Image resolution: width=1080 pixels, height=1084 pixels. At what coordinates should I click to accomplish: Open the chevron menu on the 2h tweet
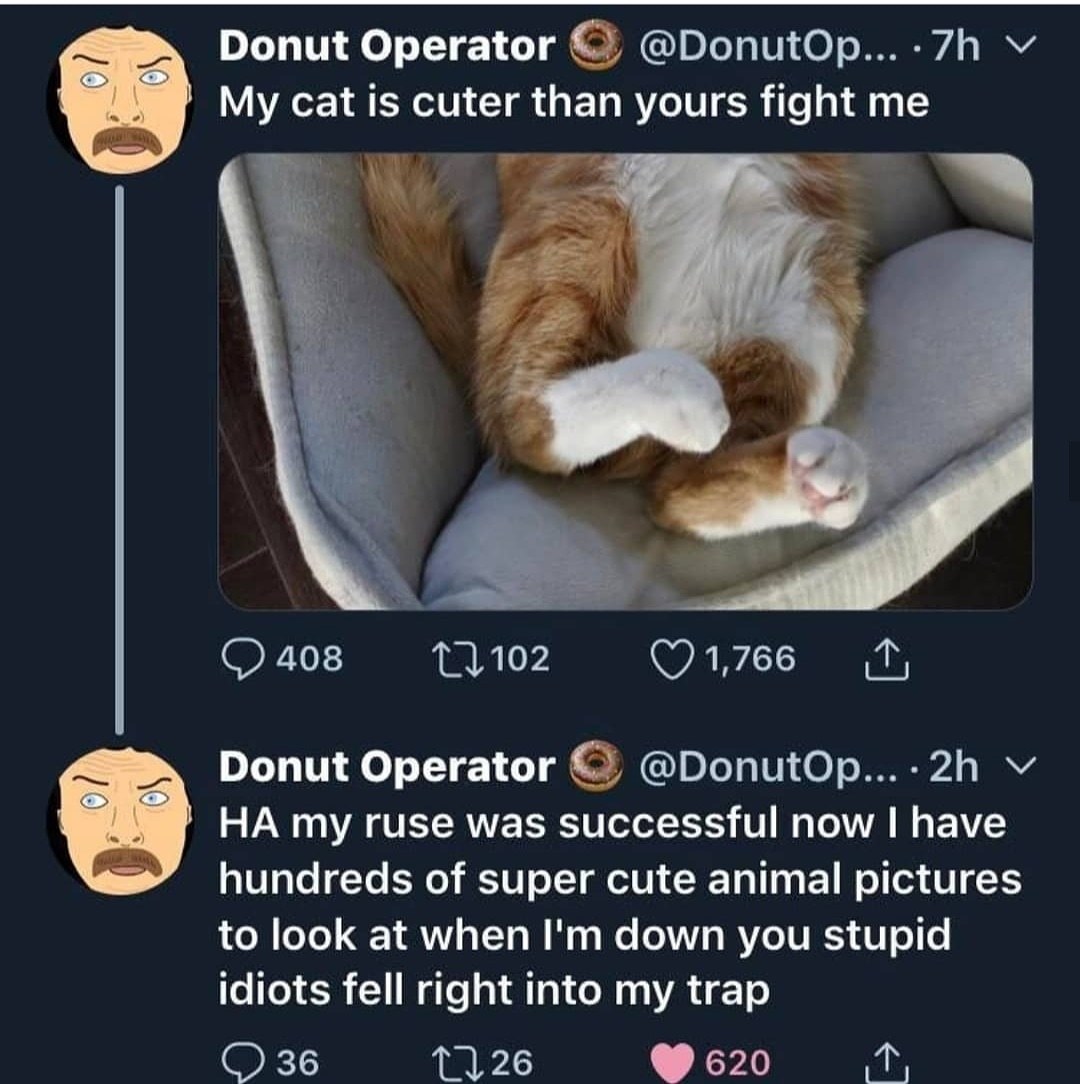(x=1013, y=767)
